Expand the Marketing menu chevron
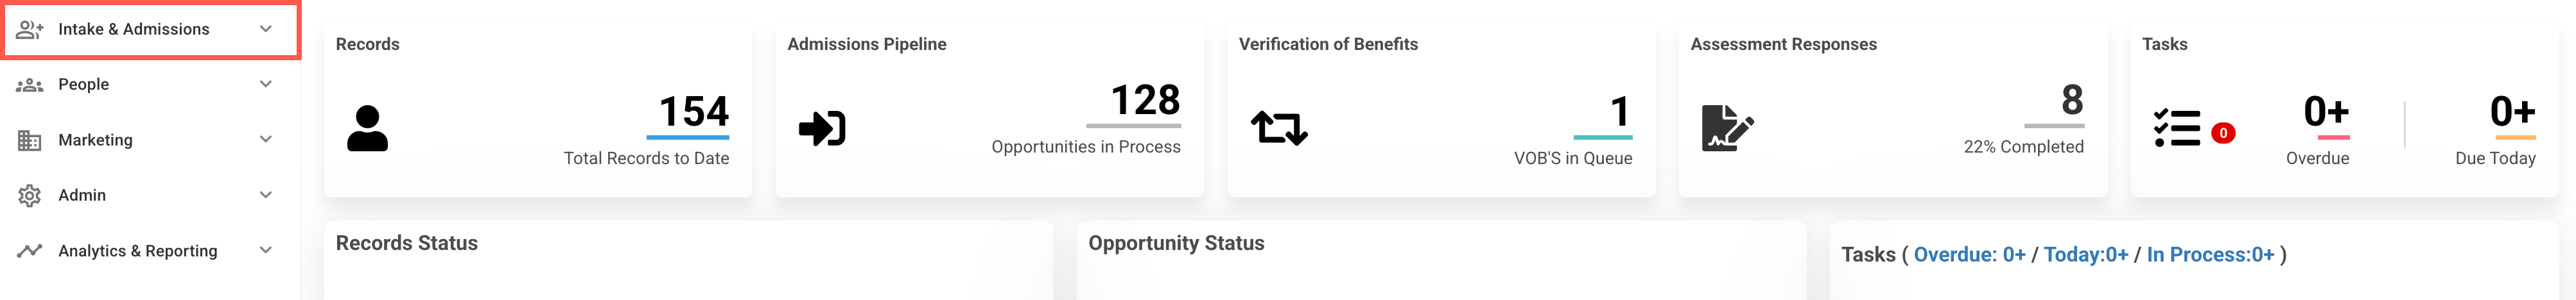 coord(266,140)
